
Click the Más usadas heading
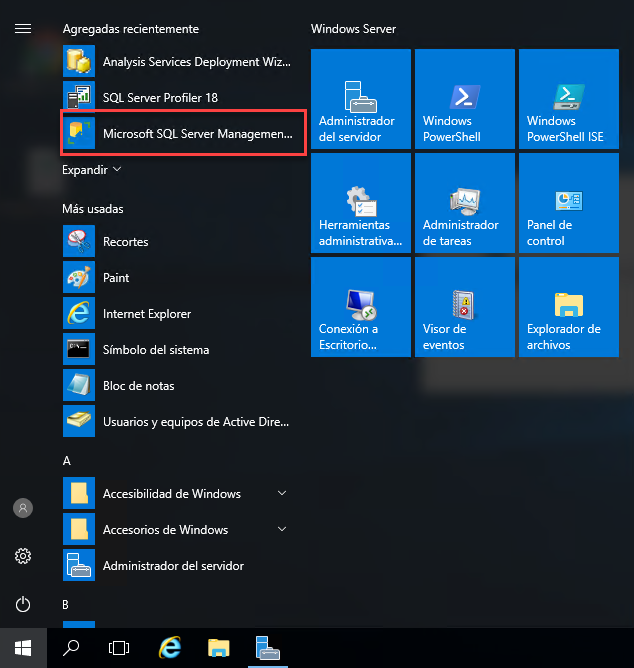(93, 209)
